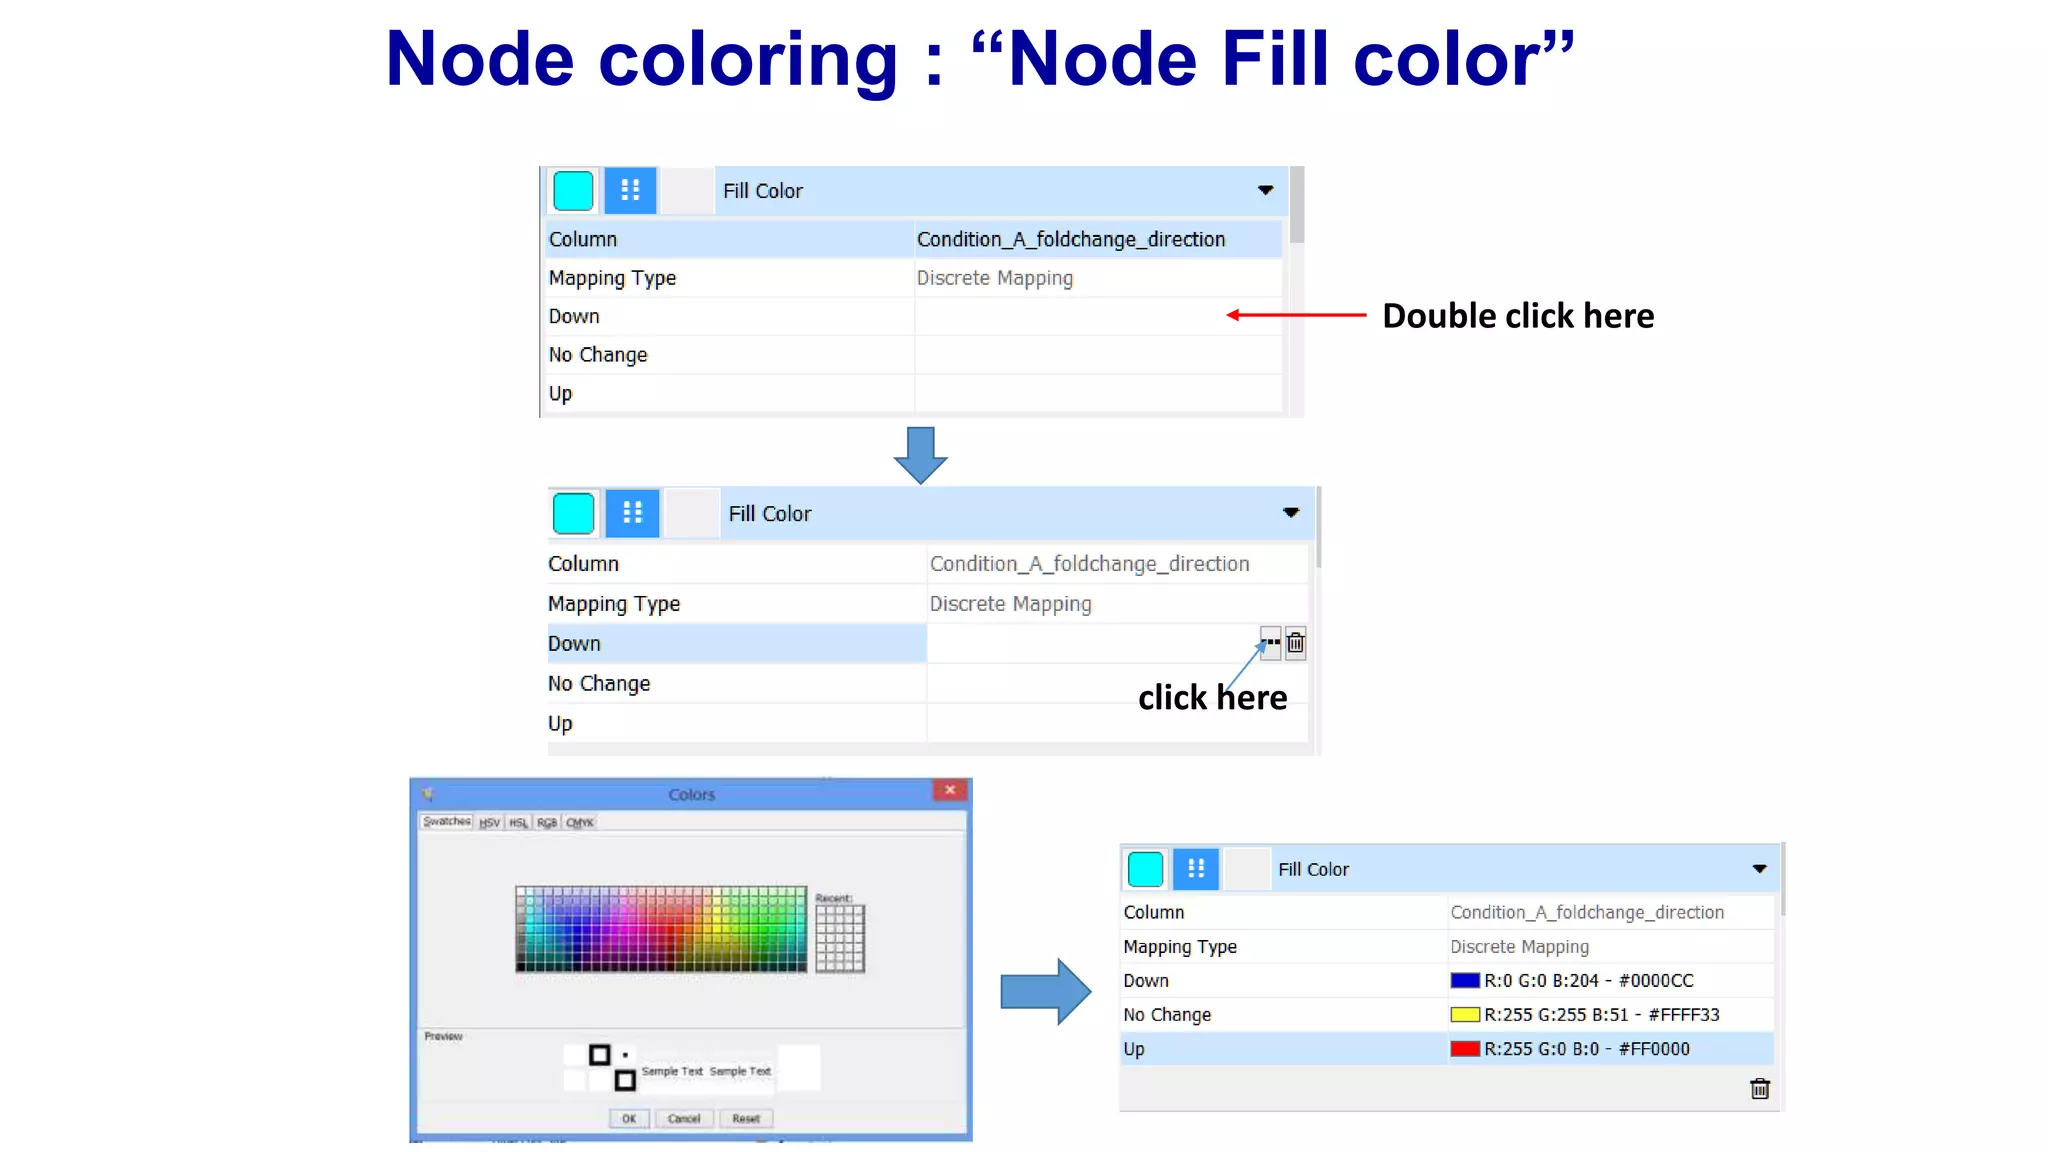Click the blue #0000CC swatch in the Down row

[1465, 981]
